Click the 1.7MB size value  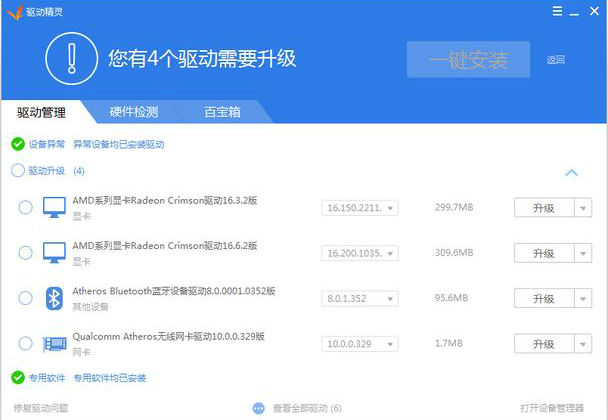pyautogui.click(x=449, y=343)
